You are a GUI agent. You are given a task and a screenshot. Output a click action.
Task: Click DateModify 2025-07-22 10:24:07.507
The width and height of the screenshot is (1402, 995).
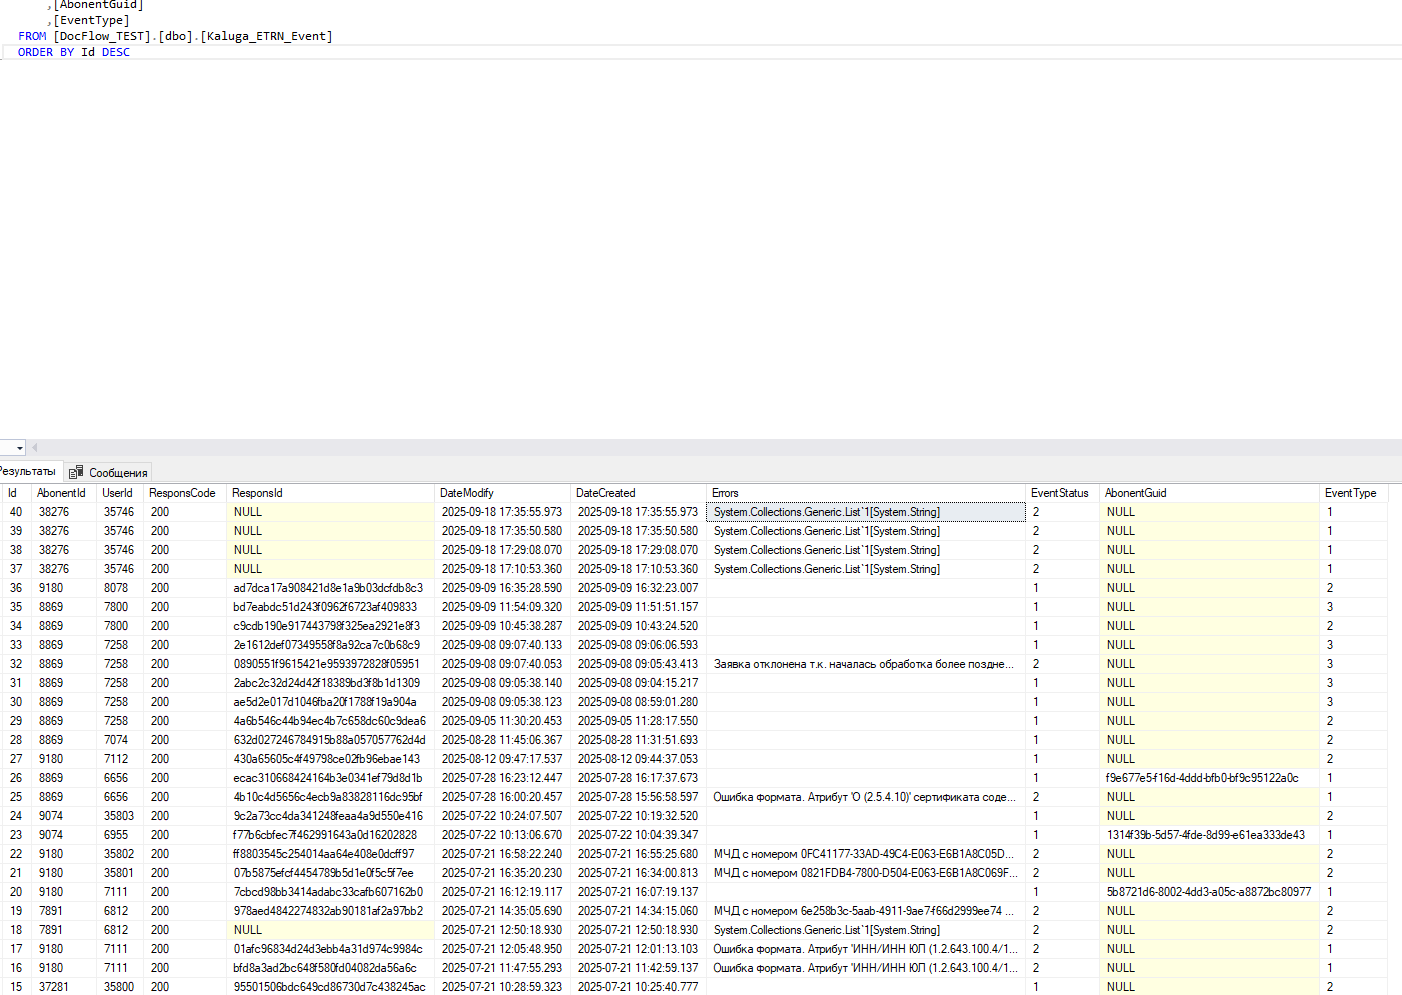point(502,816)
